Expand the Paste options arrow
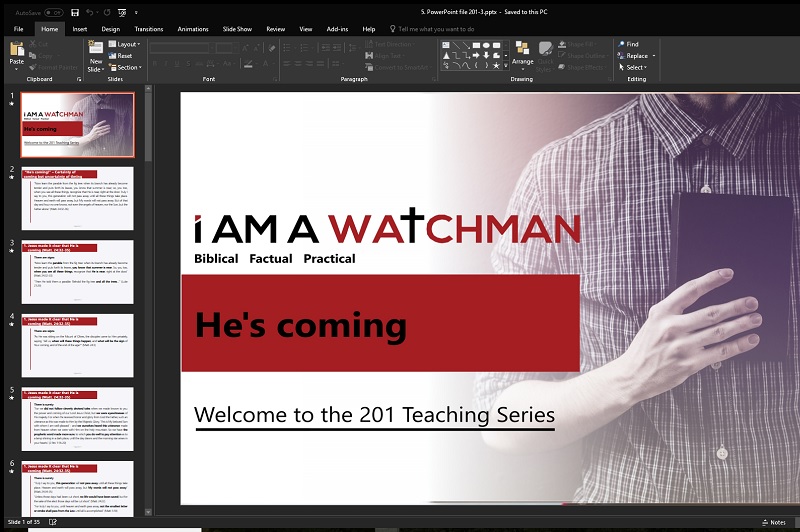 point(17,68)
